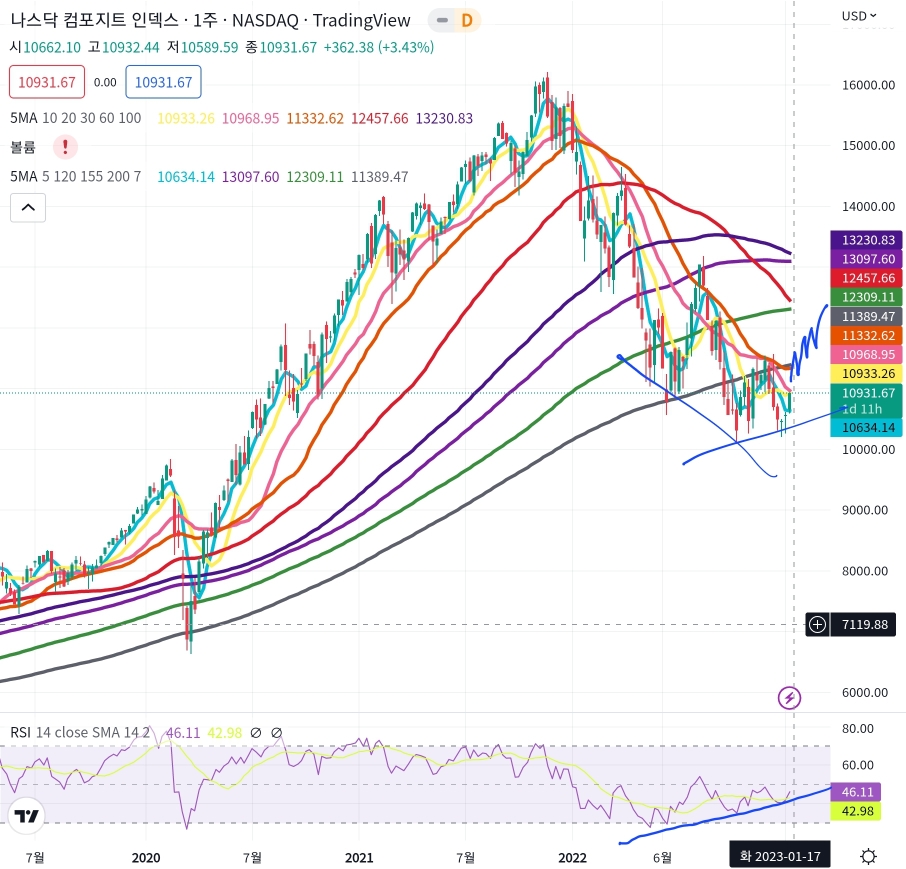The height and width of the screenshot is (869, 906).
Task: Click the volume indicator error warning icon
Action: click(65, 147)
